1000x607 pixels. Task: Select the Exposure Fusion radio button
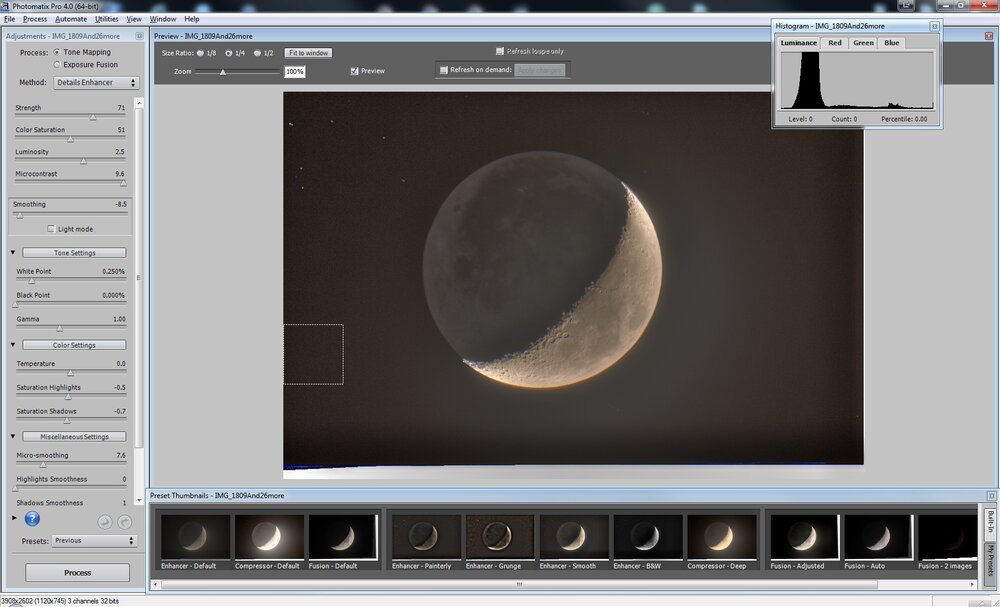[57, 64]
